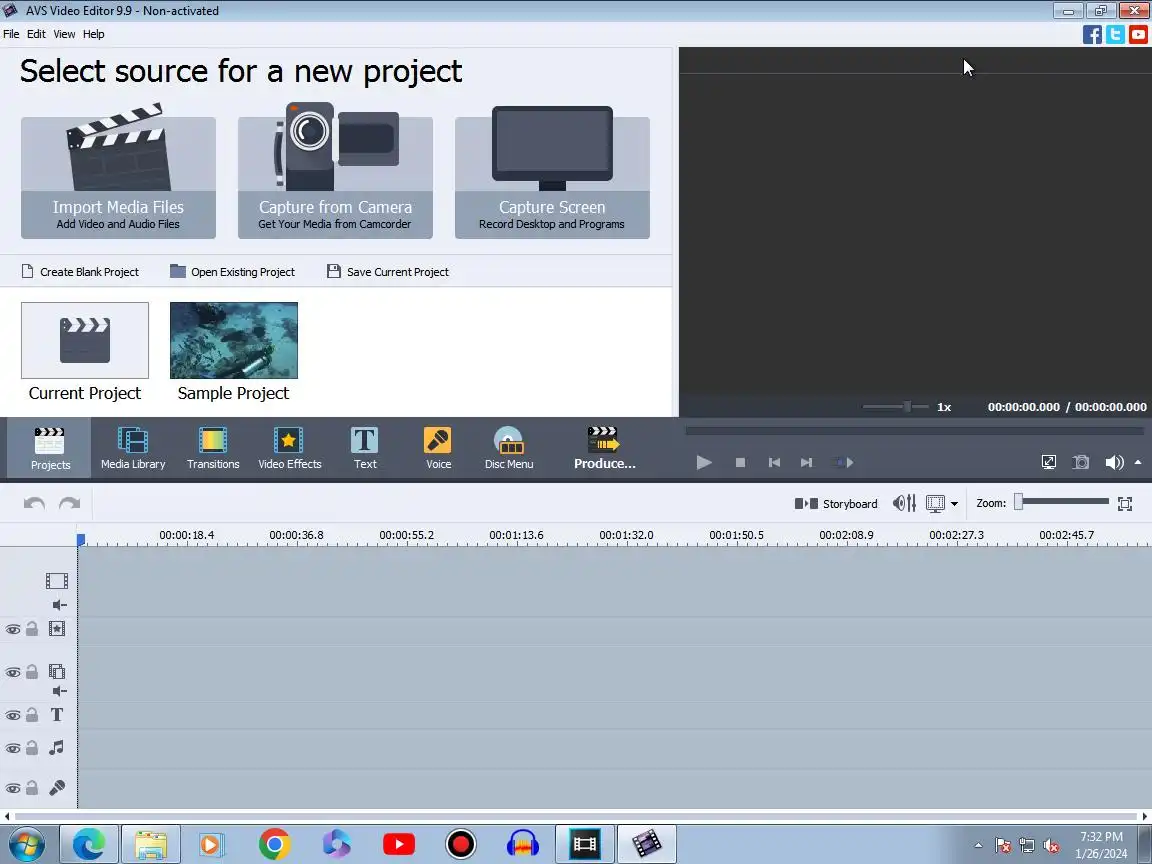Toggle visibility of video effects track
Screen dimensions: 1152x864
point(12,630)
